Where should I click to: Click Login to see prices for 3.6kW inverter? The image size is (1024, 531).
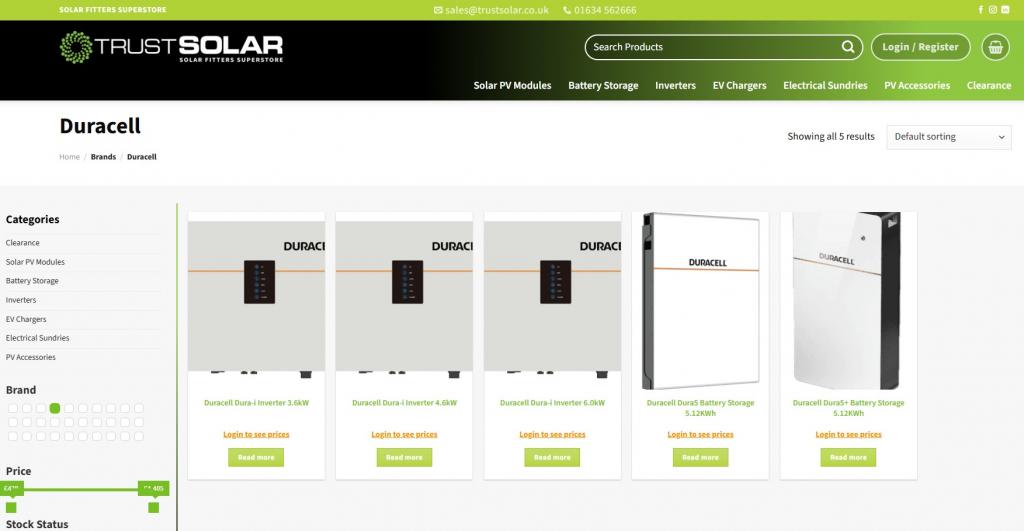256,434
